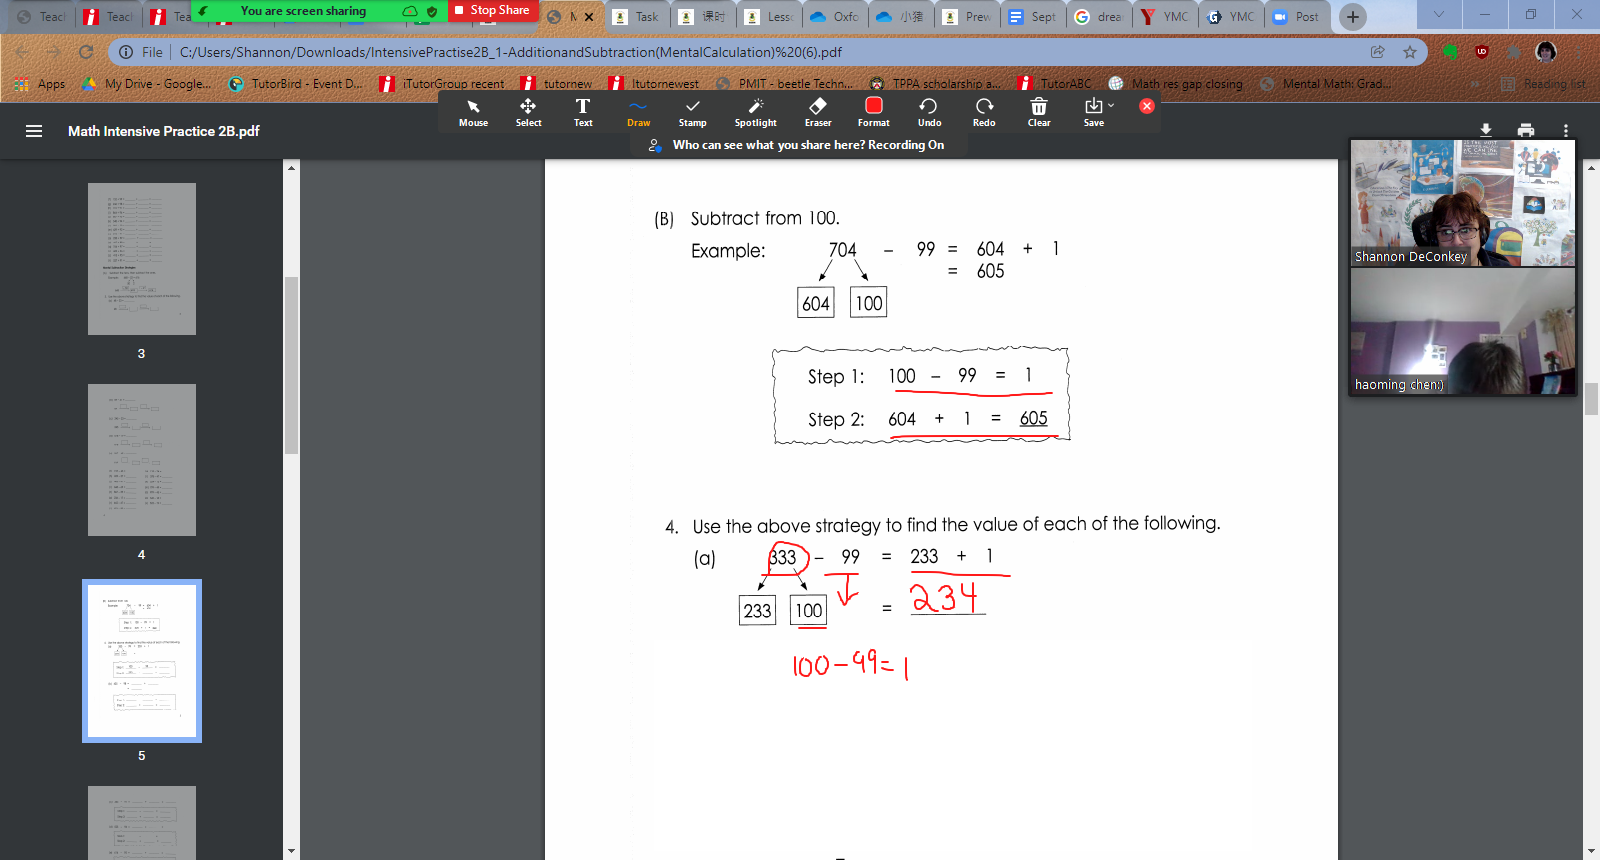This screenshot has height=860, width=1600.
Task: Open the PDF viewer more actions menu
Action: click(1566, 130)
